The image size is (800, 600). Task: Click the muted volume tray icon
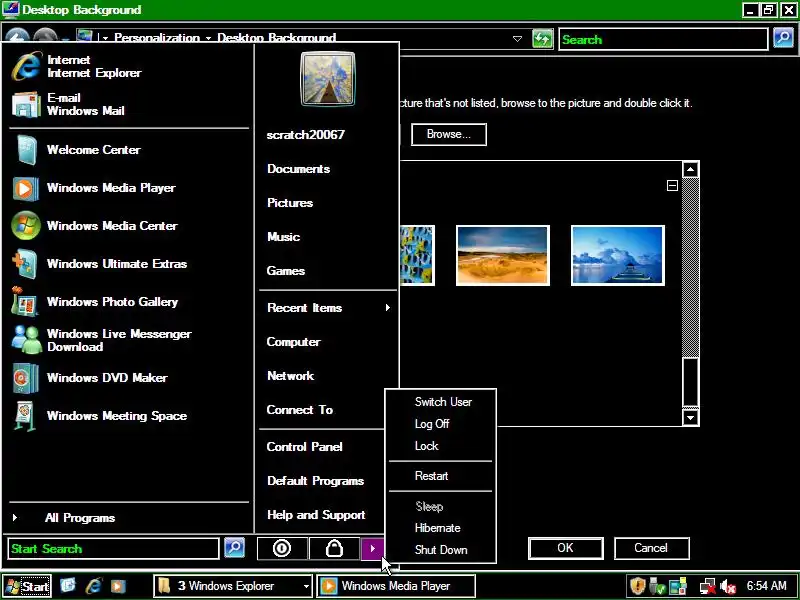(727, 587)
